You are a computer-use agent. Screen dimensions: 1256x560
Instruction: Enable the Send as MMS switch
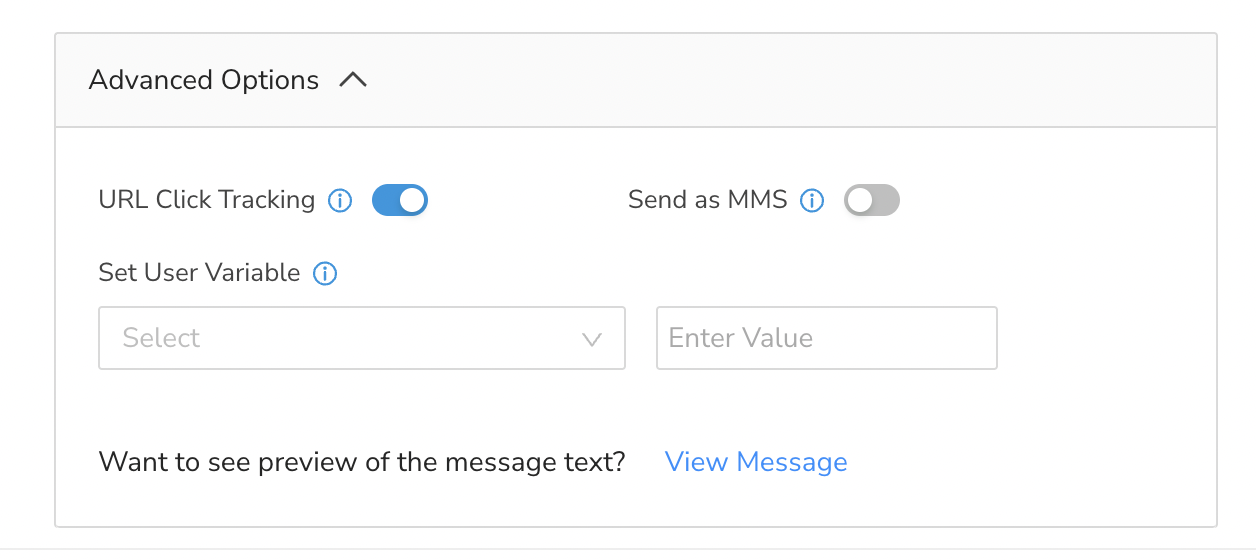[x=872, y=201]
